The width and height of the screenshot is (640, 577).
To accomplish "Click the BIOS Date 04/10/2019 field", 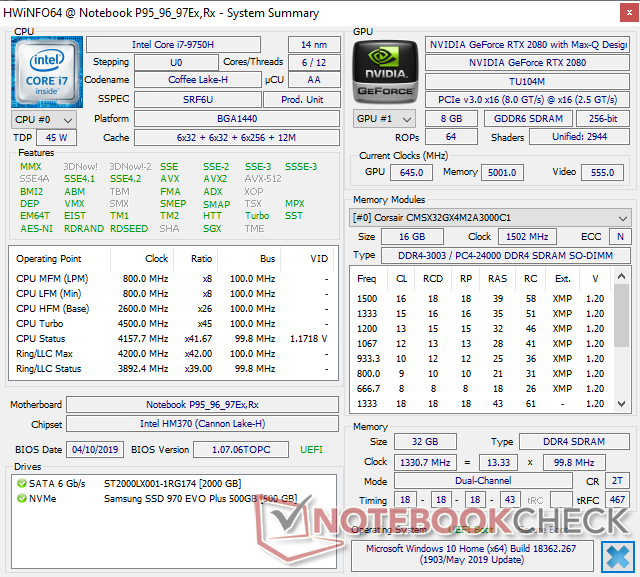I will pyautogui.click(x=95, y=450).
